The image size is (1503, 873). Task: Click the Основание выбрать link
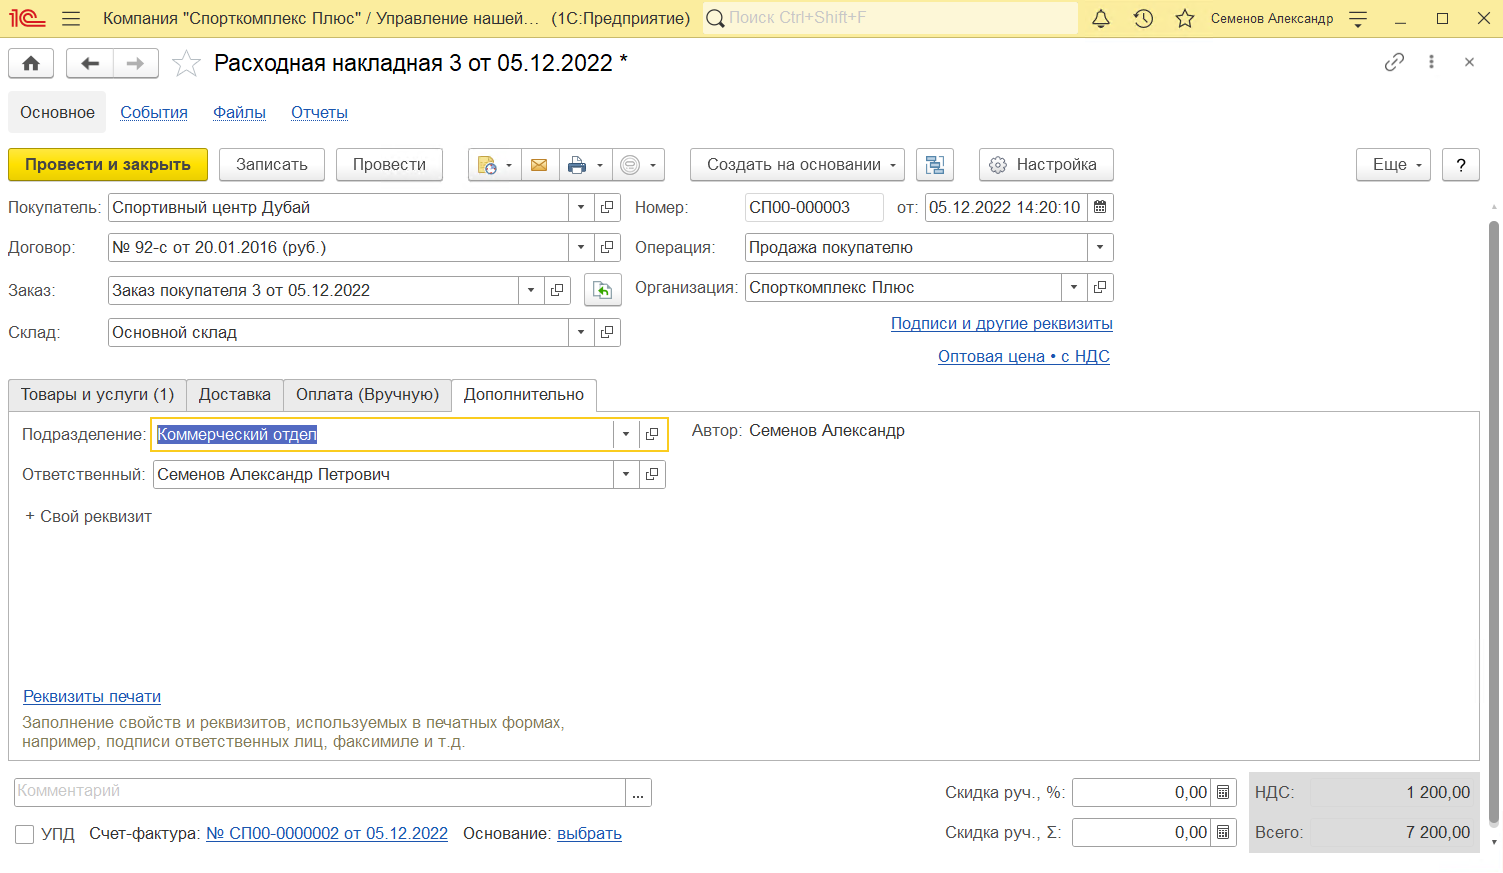[589, 834]
